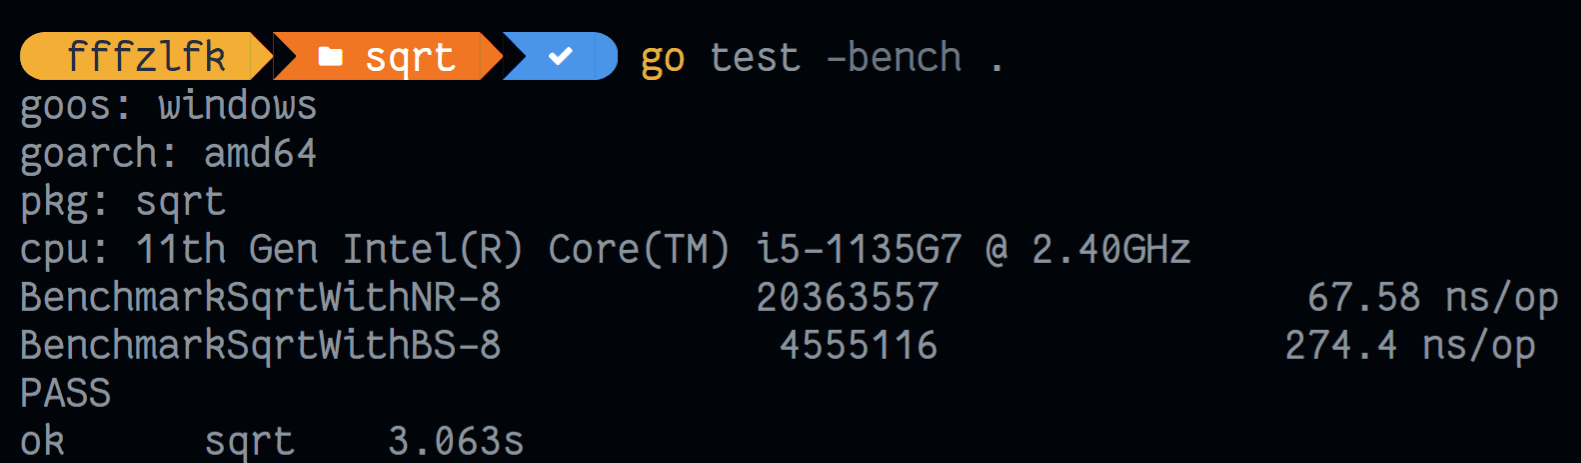Image resolution: width=1581 pixels, height=463 pixels.
Task: Click the fffzlfk username prompt segment
Action: click(146, 56)
